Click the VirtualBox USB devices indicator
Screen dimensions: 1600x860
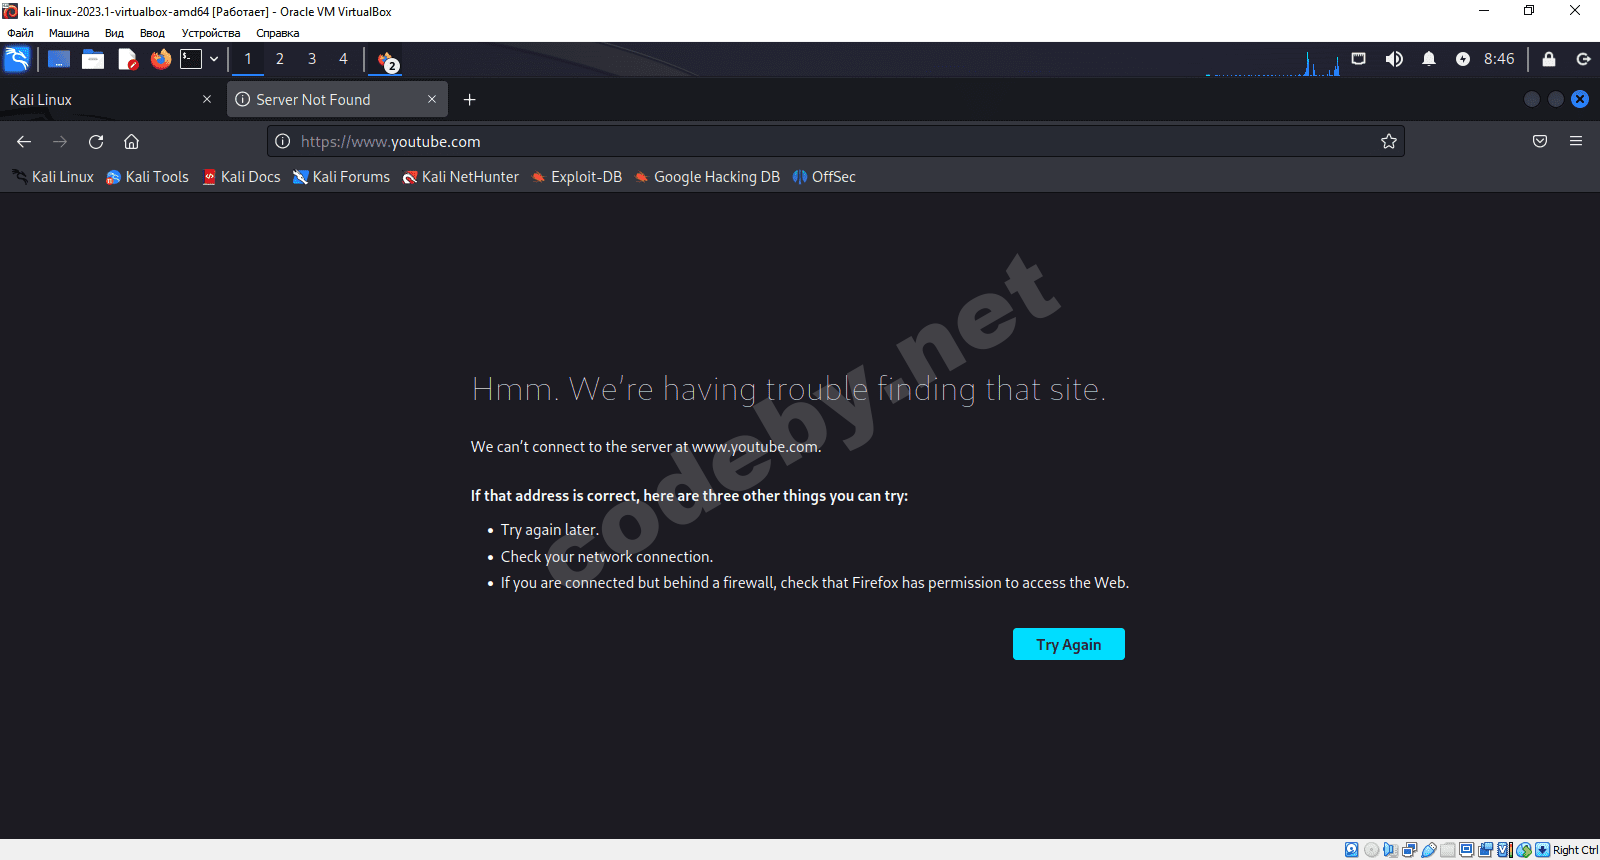point(1428,850)
